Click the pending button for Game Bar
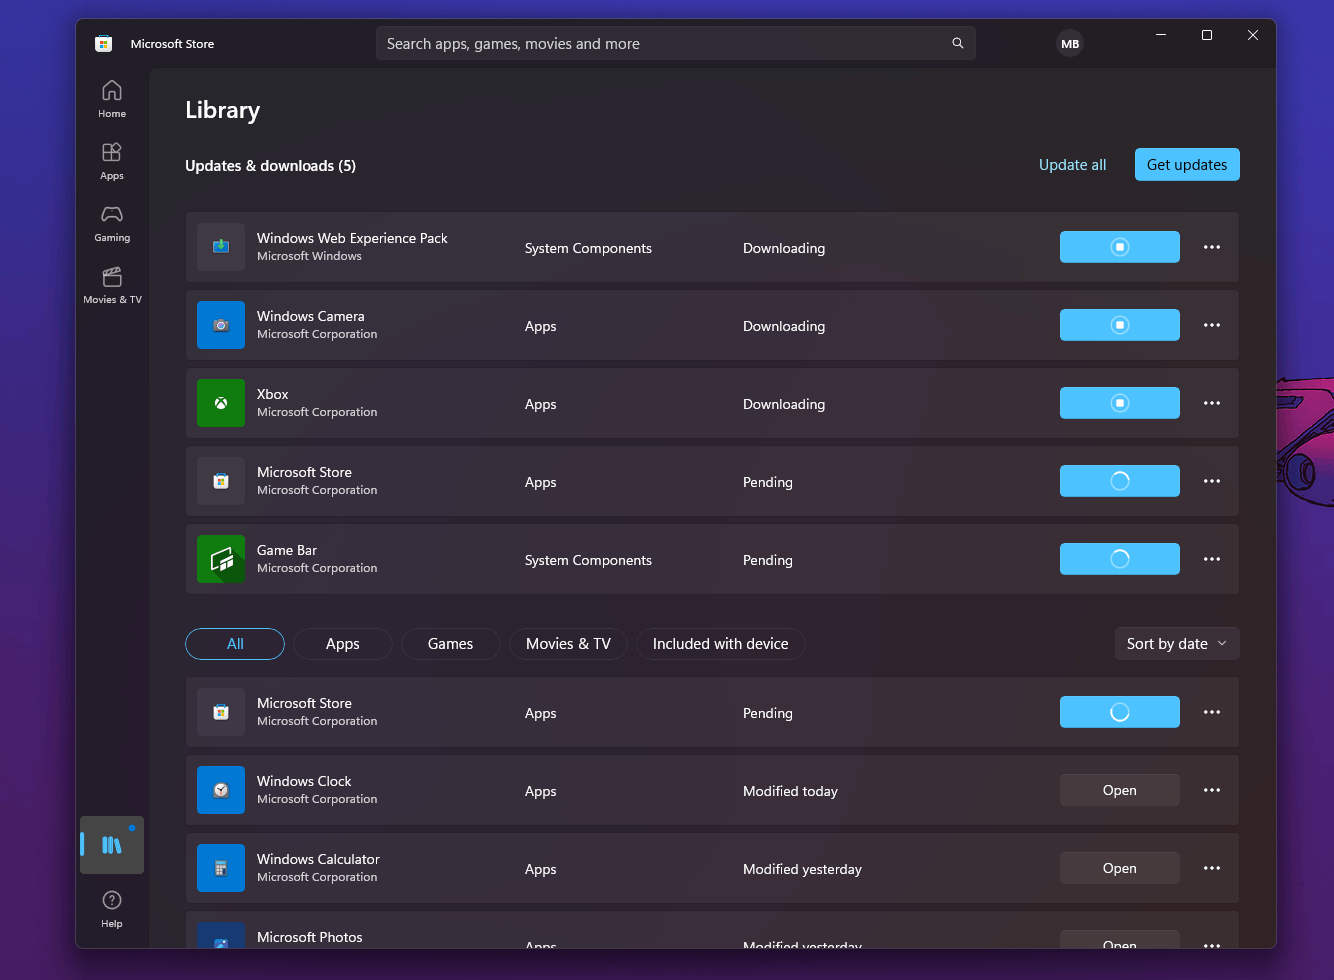This screenshot has height=980, width=1334. click(x=1120, y=559)
